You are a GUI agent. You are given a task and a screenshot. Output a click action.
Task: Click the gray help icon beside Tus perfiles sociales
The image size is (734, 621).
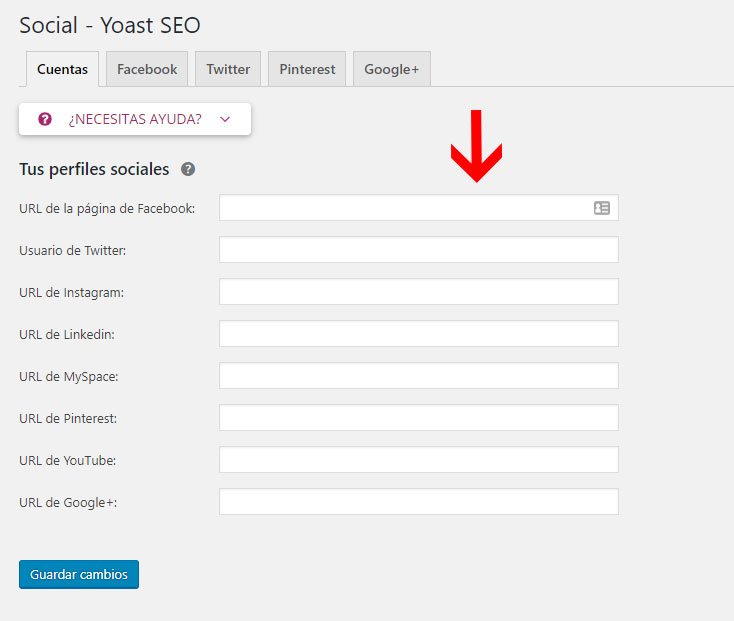click(x=188, y=169)
